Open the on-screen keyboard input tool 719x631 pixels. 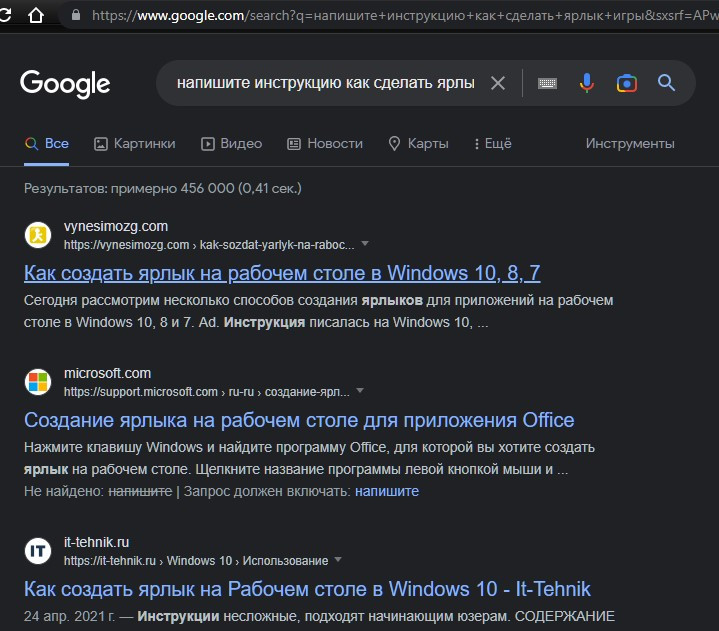[547, 83]
